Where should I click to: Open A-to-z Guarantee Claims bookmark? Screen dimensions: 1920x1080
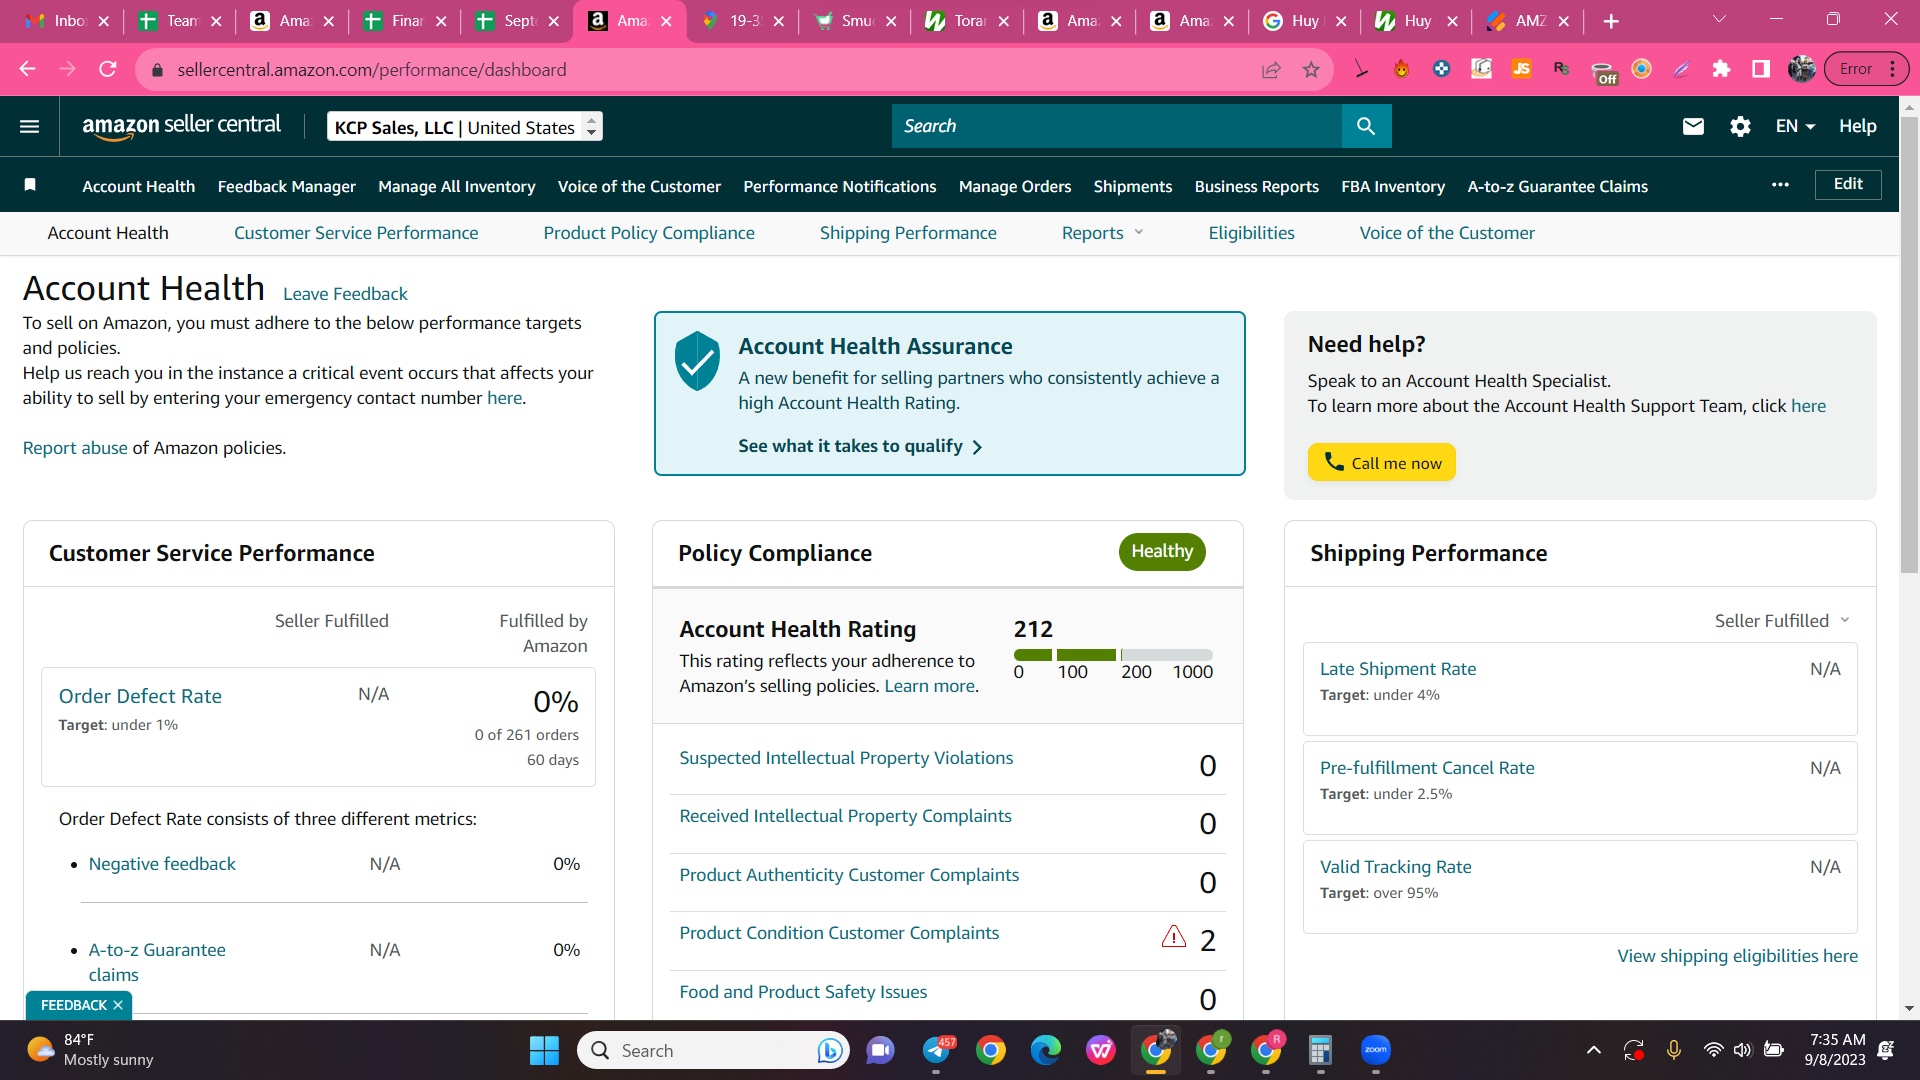1558,186
